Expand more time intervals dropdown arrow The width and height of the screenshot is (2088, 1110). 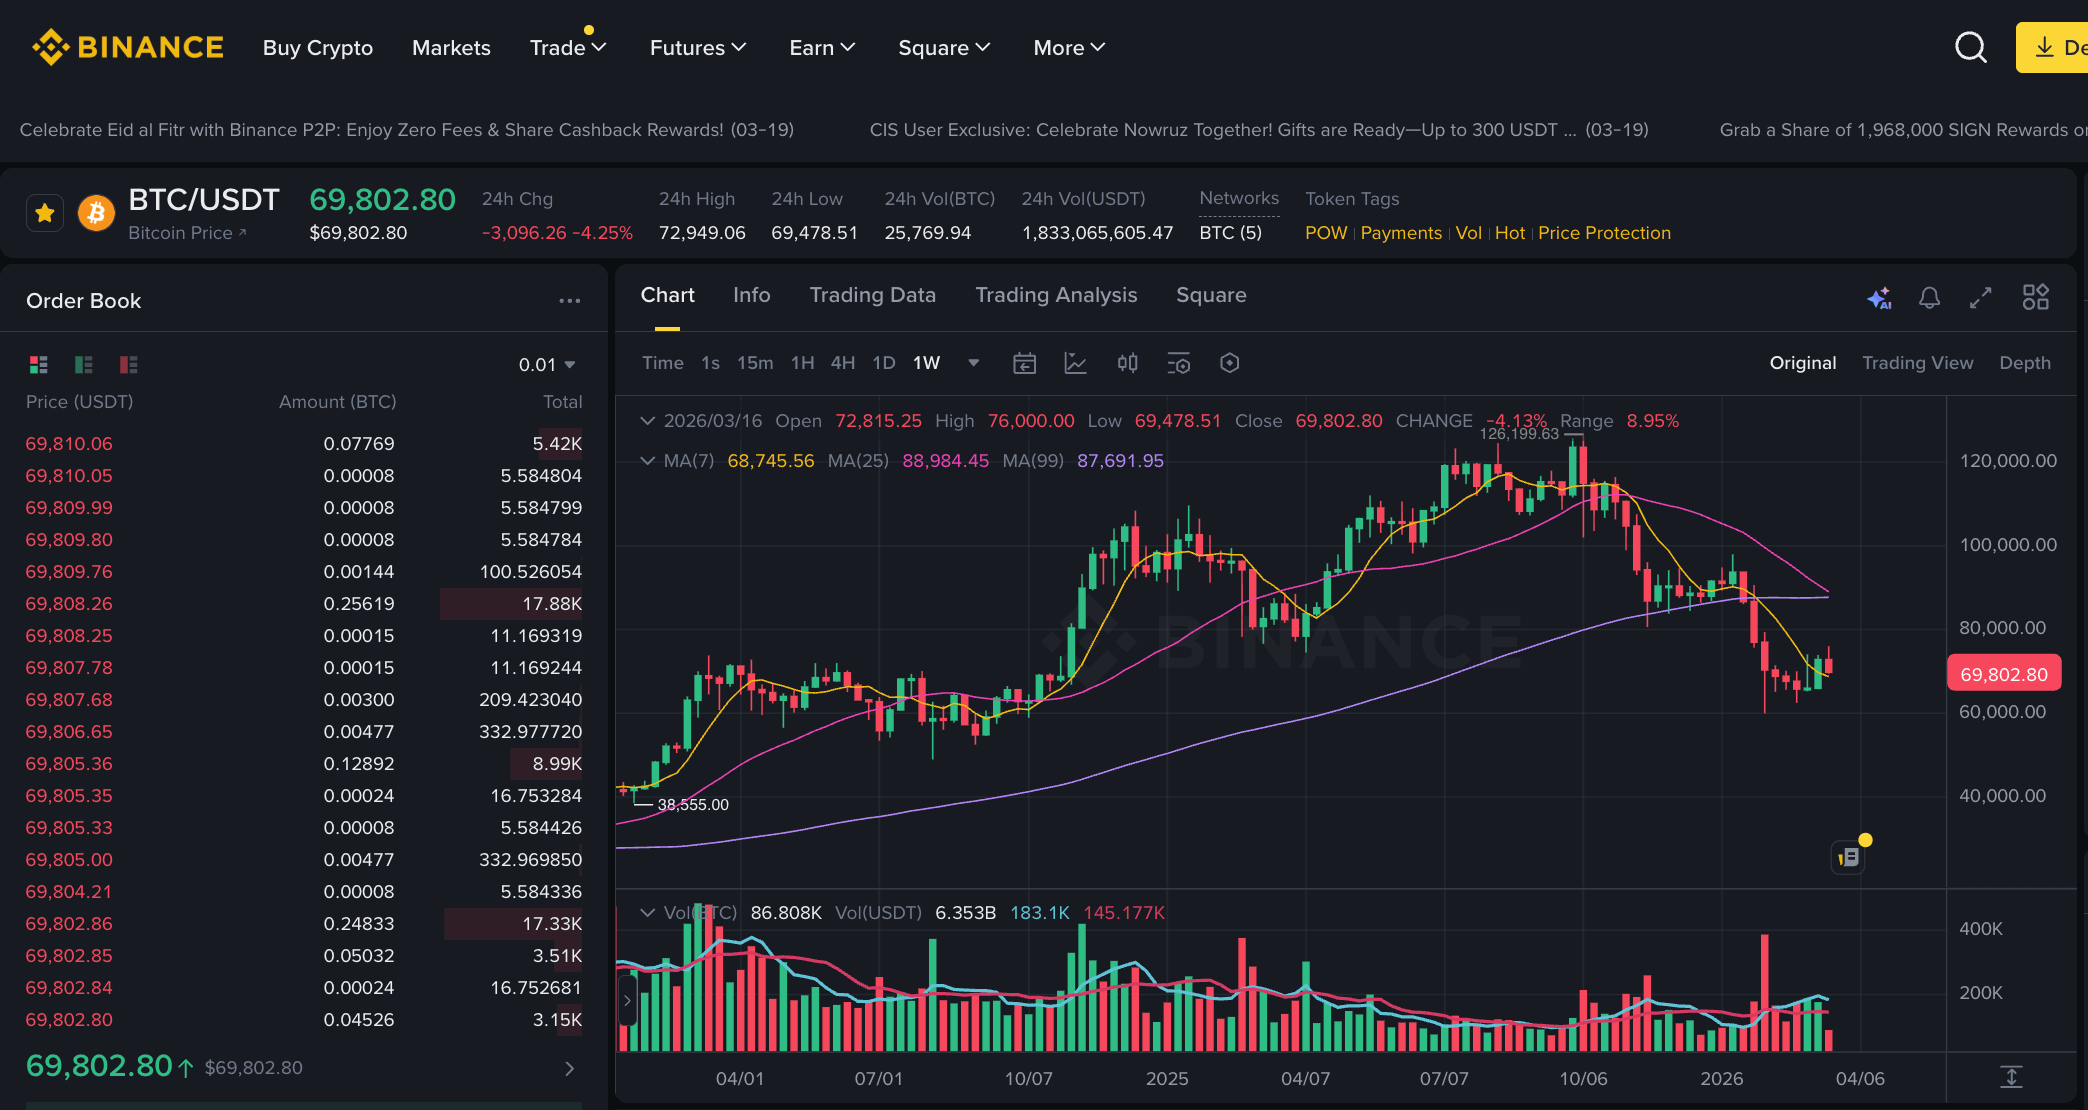coord(973,363)
